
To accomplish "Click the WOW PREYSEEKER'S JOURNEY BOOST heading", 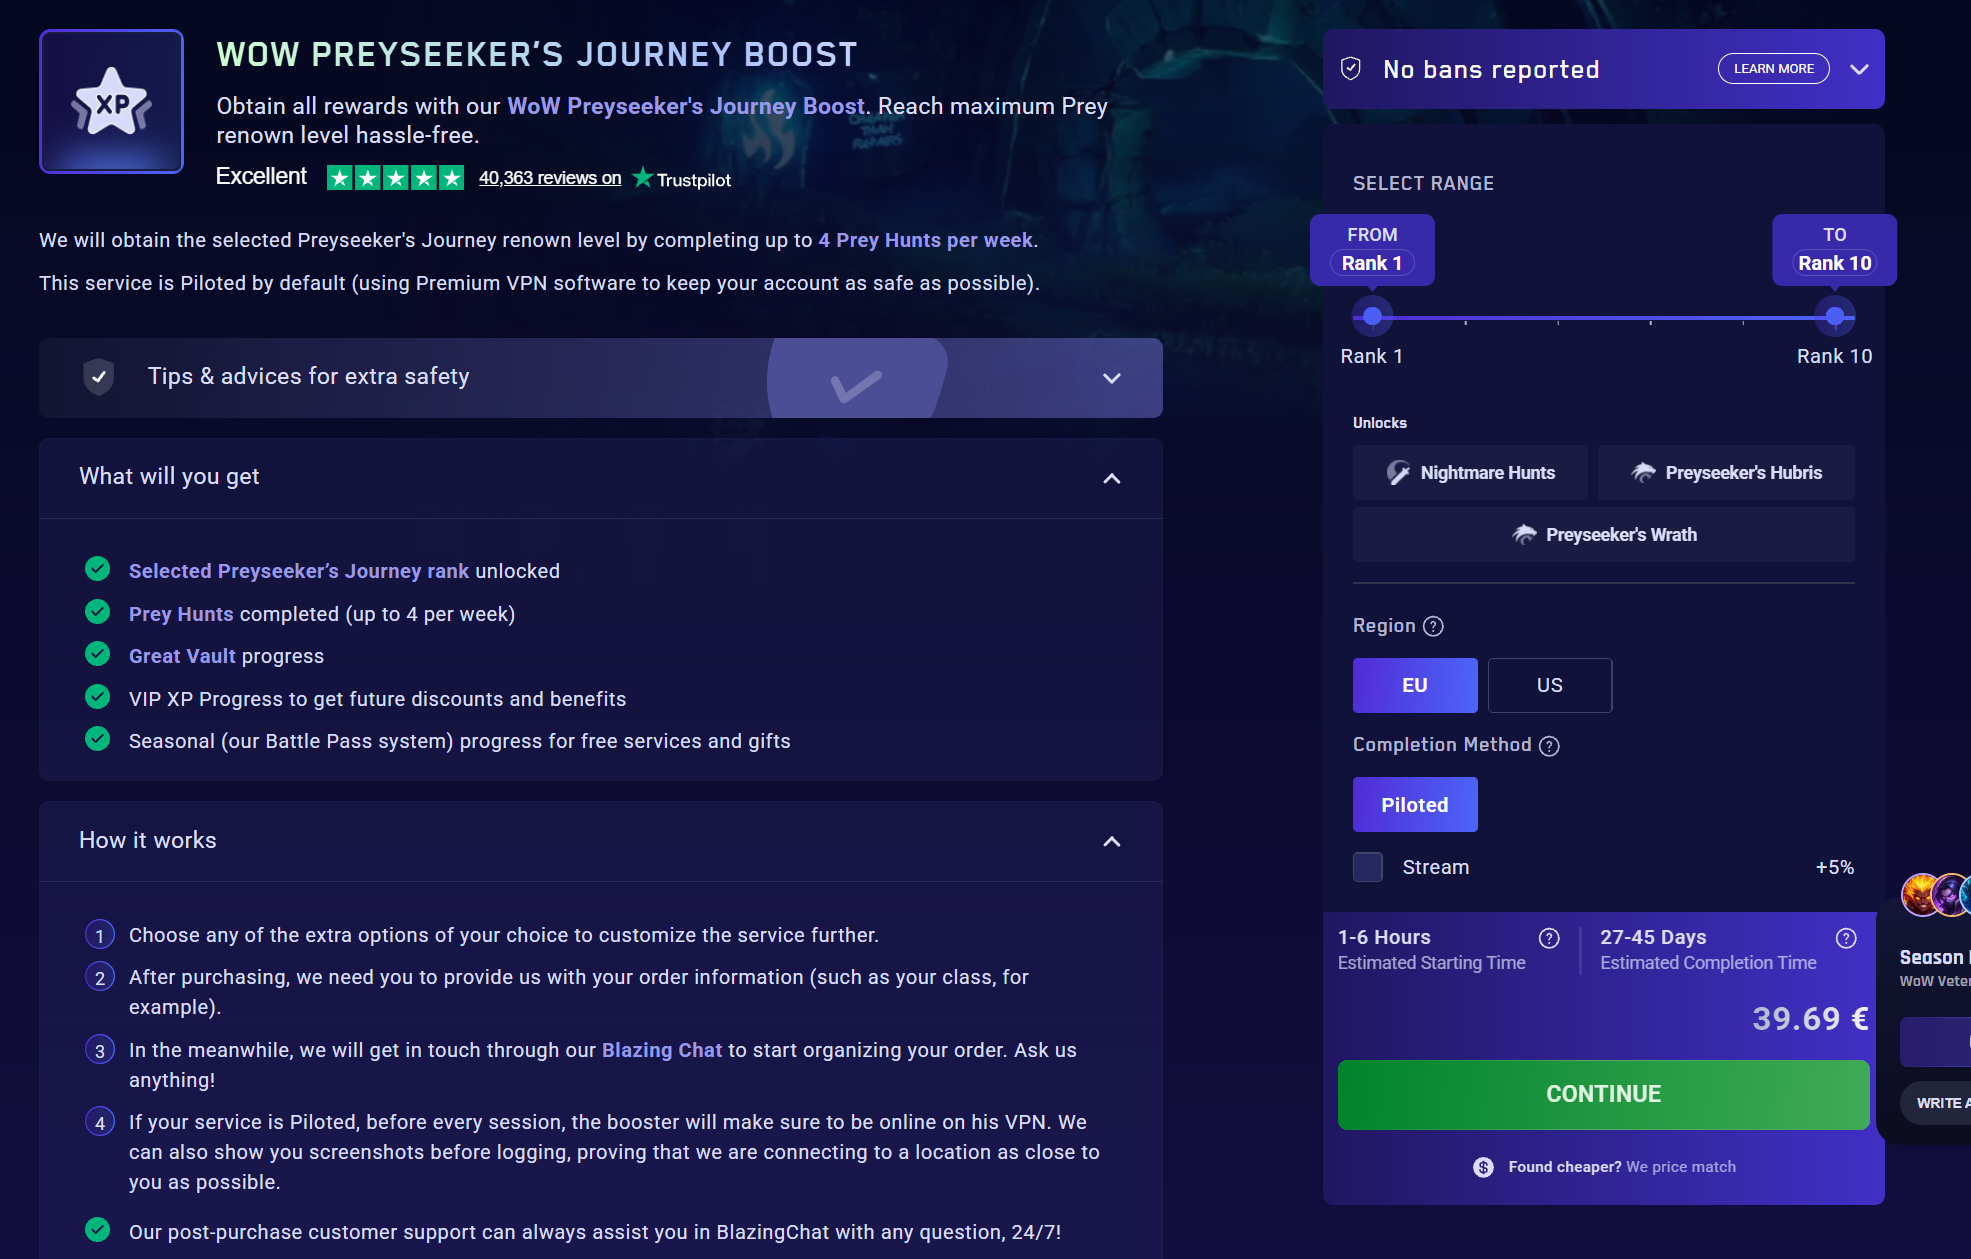I will [x=537, y=54].
